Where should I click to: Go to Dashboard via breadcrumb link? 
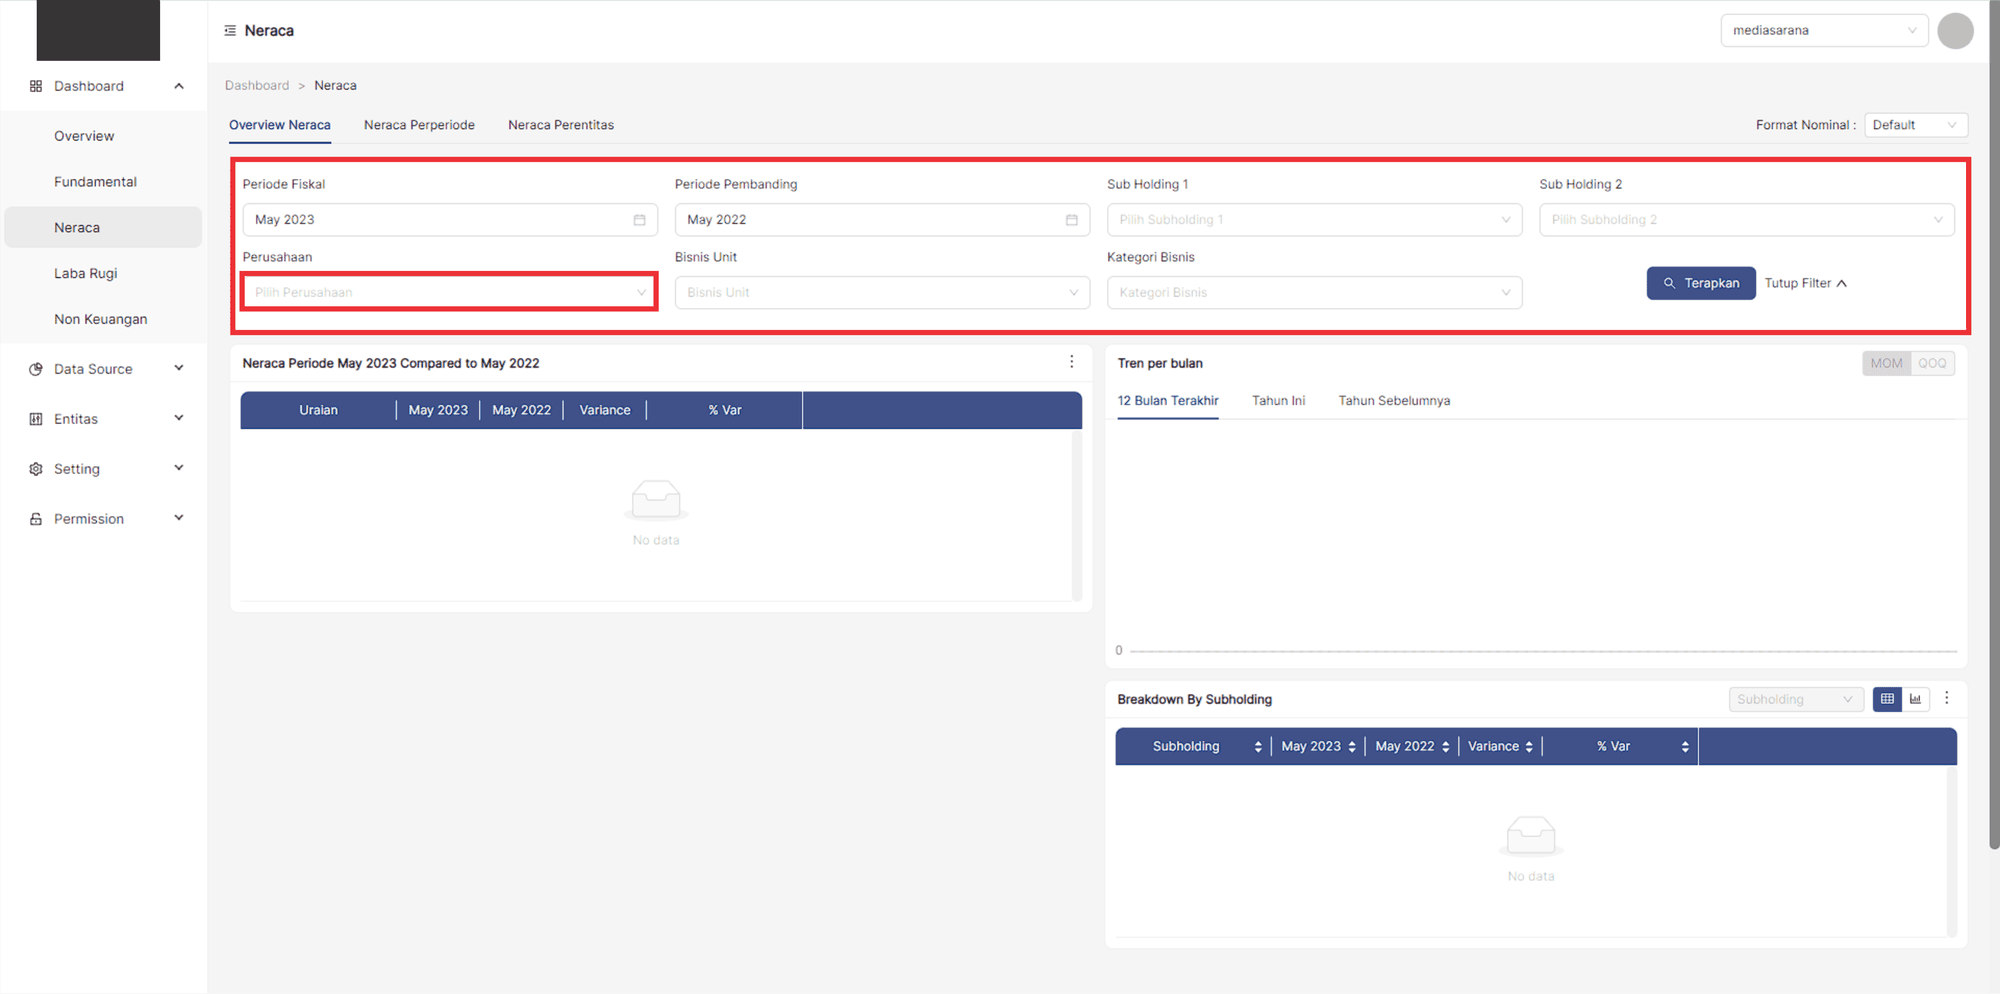click(x=257, y=86)
